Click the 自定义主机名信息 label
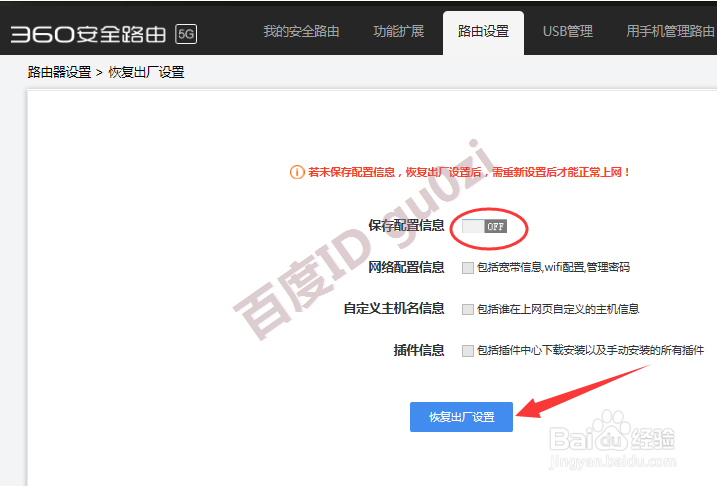This screenshot has height=486, width=717. (x=394, y=309)
